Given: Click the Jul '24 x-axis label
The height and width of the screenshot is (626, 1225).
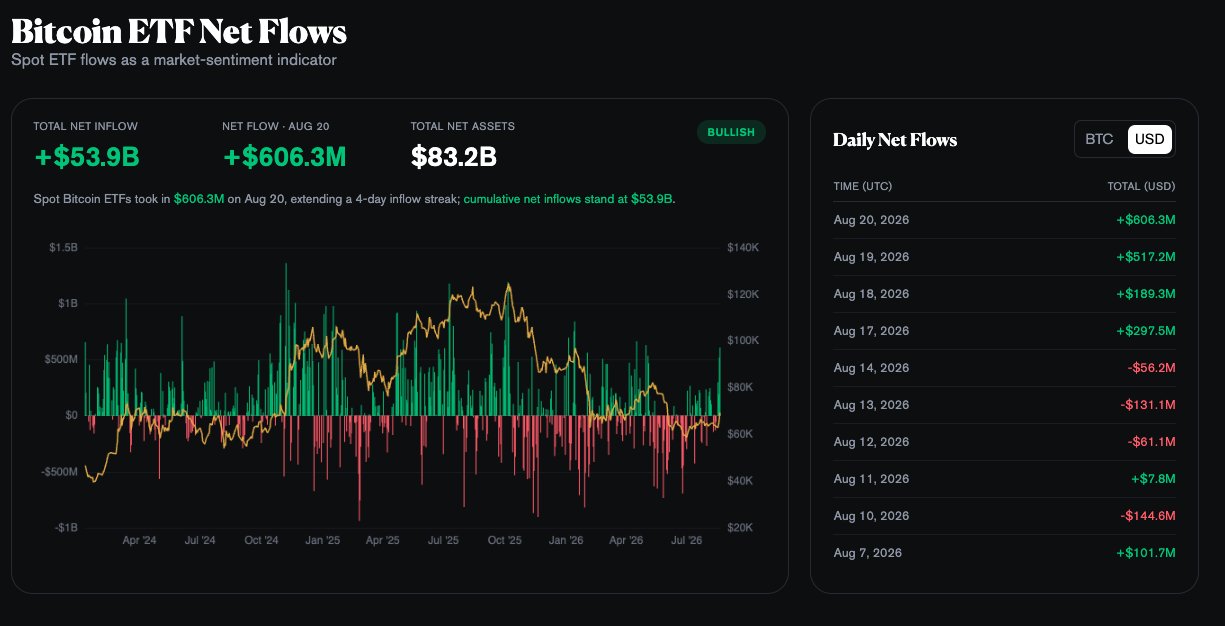Looking at the screenshot, I should coord(200,540).
